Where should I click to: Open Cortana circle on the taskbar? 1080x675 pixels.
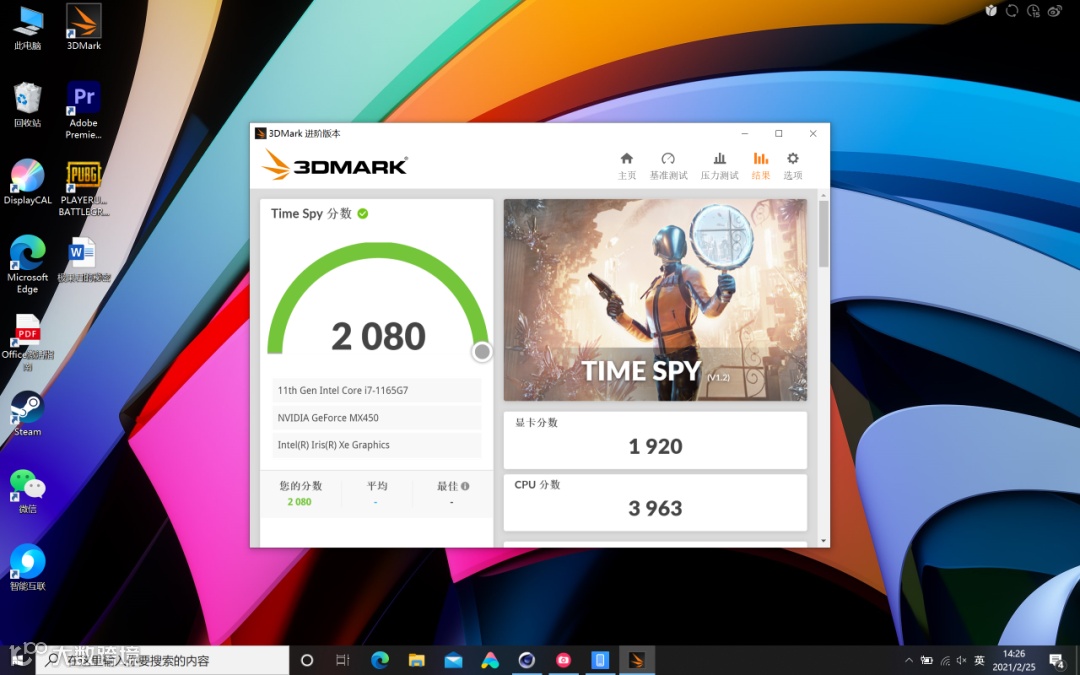pos(307,660)
